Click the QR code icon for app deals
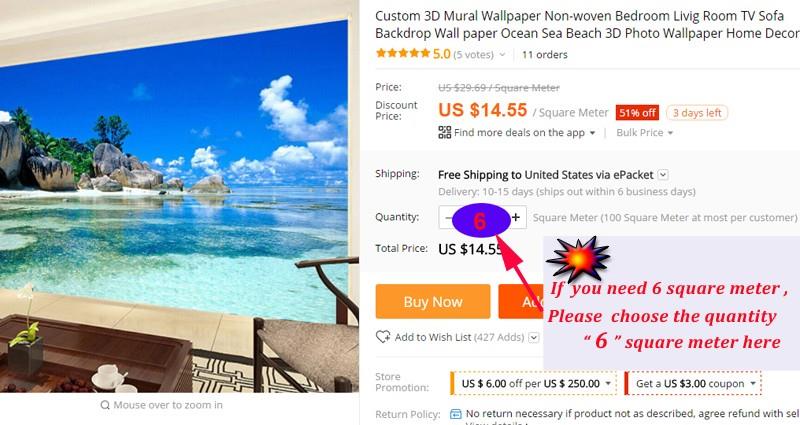The width and height of the screenshot is (800, 425). coord(444,133)
